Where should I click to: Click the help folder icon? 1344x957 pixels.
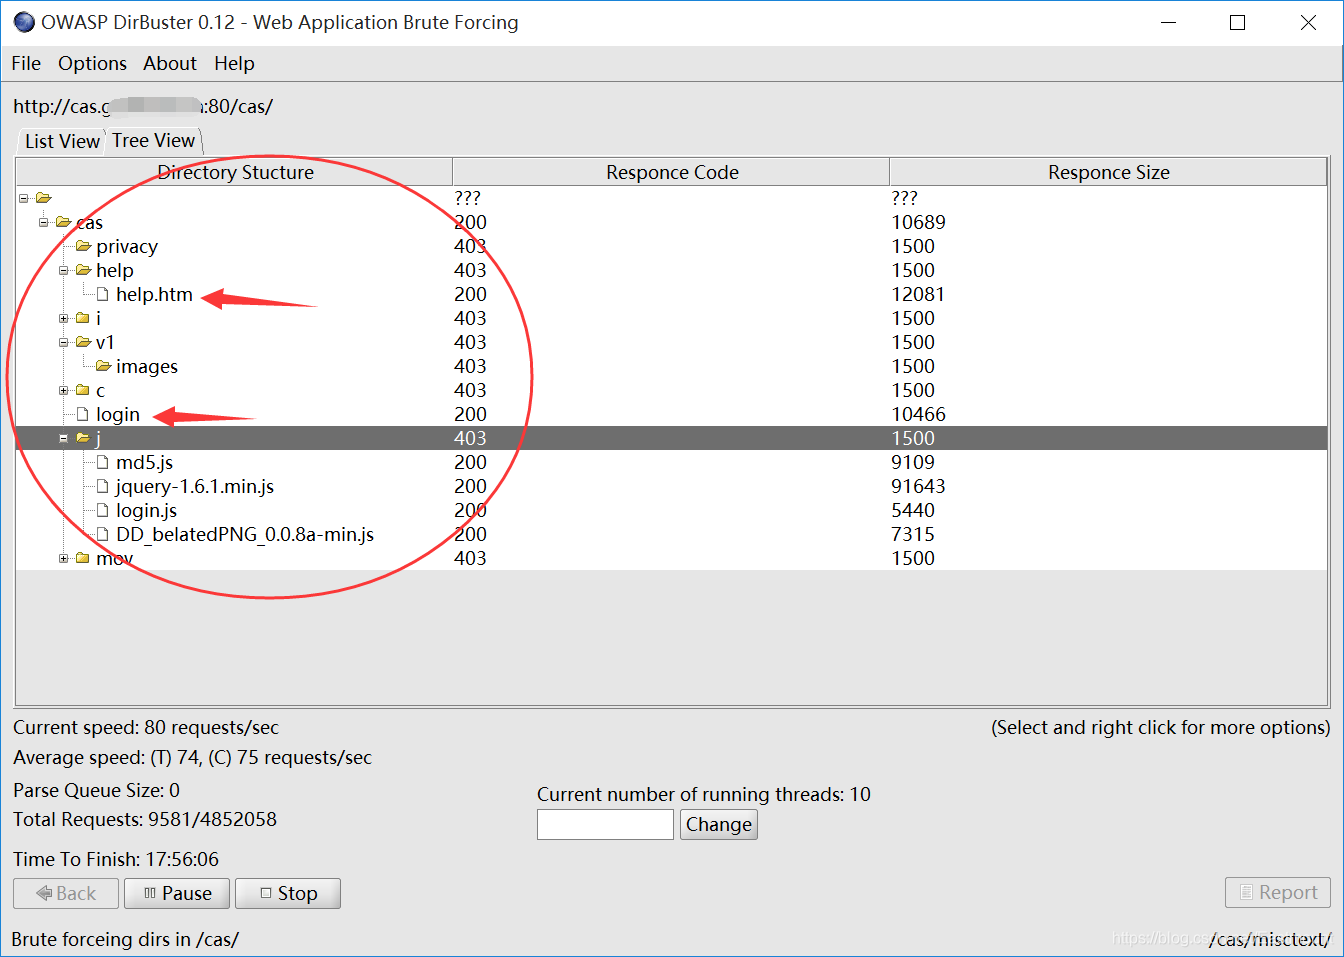83,270
